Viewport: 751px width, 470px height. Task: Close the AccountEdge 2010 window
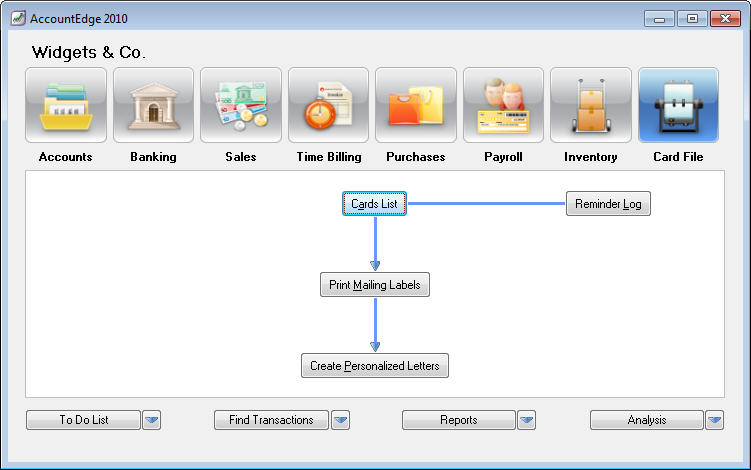tap(725, 19)
